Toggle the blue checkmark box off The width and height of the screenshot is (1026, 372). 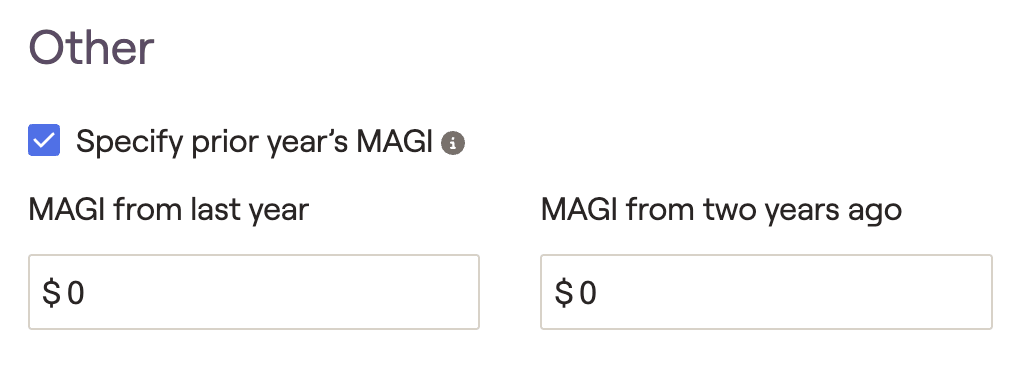coord(44,141)
